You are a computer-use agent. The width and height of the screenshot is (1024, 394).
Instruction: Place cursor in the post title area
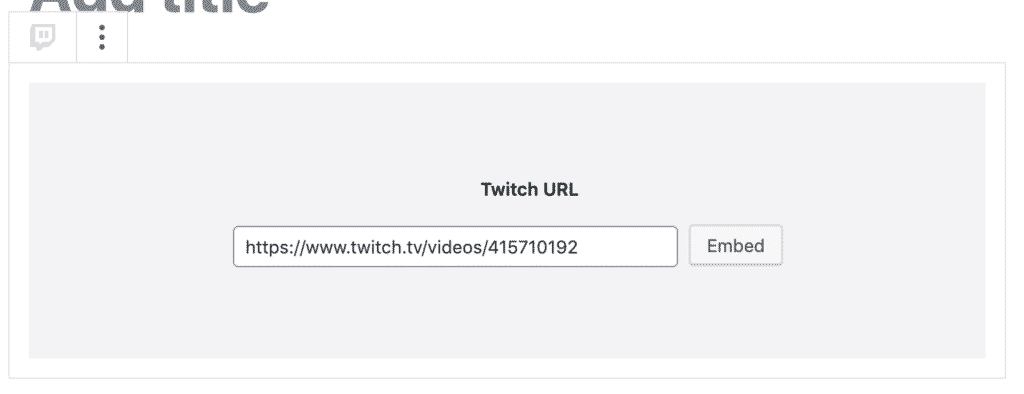149,7
